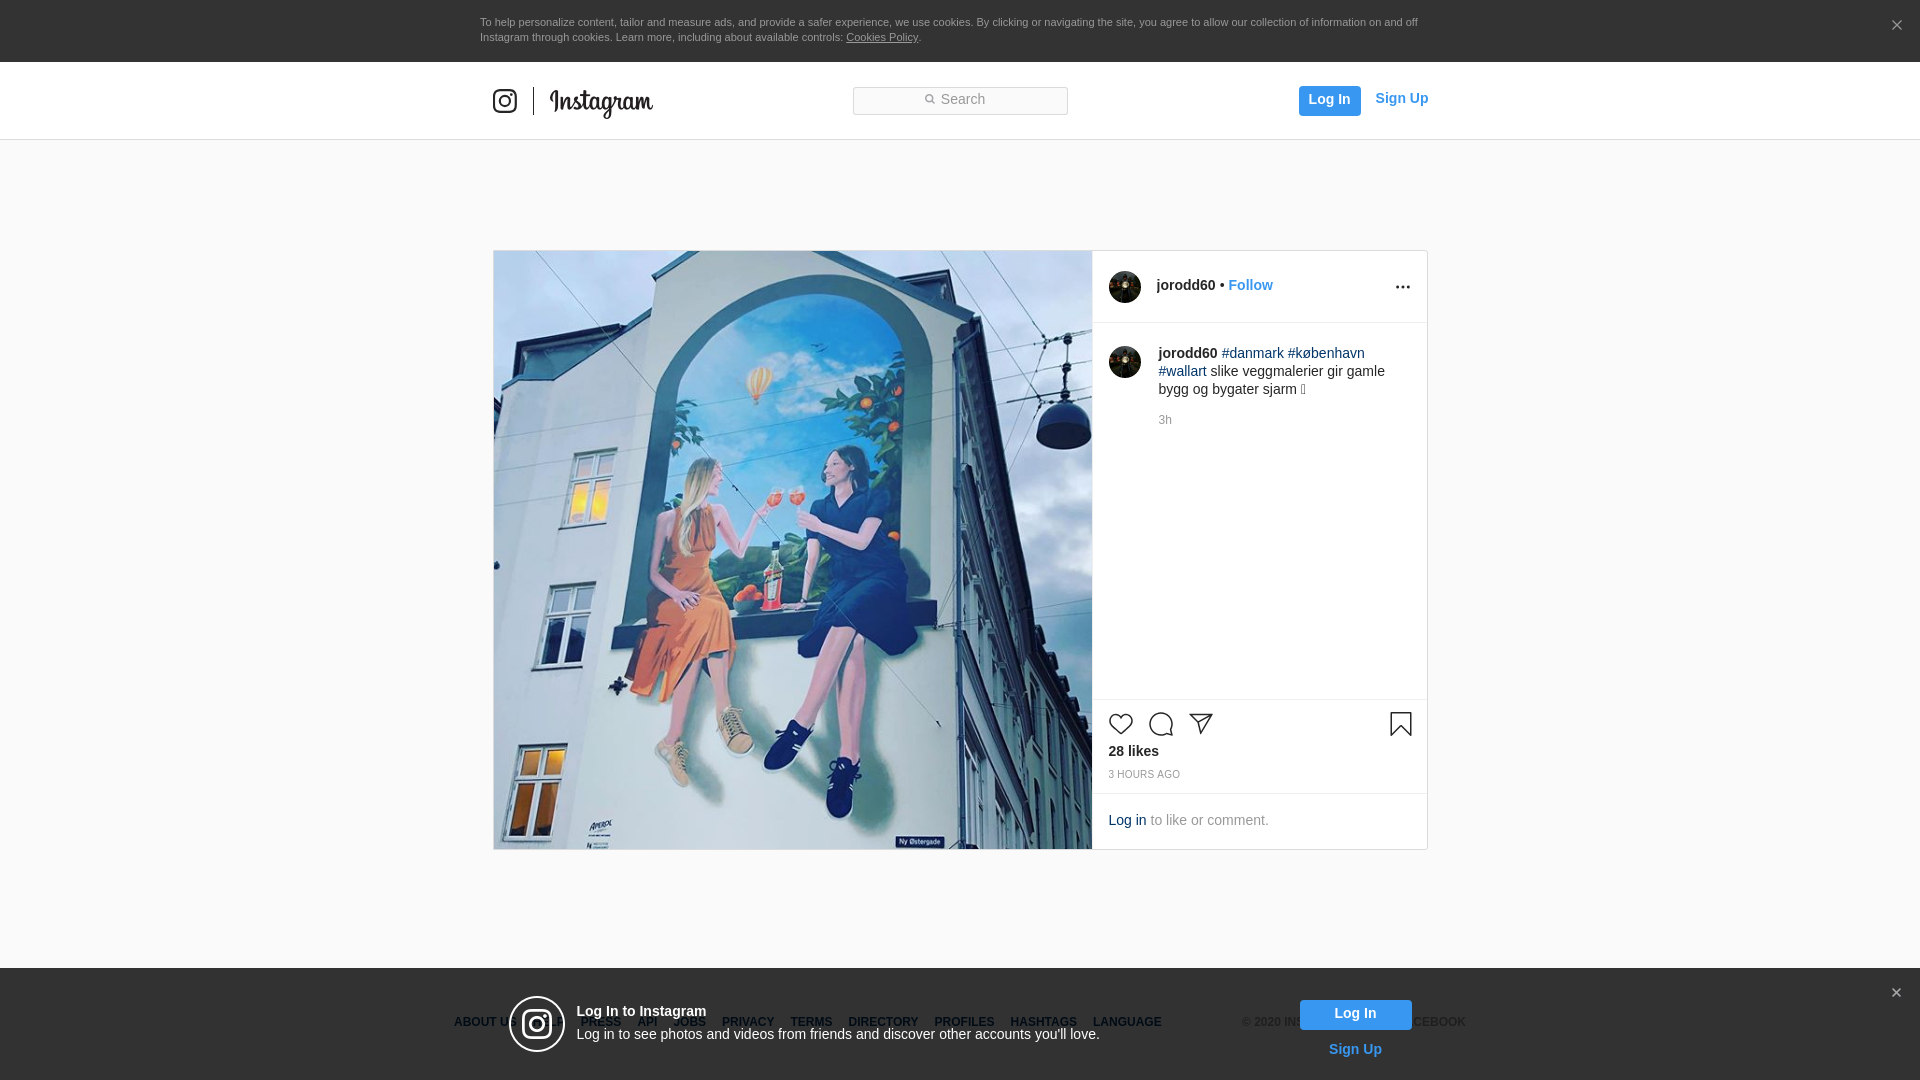
Task: Click into the Search field
Action: (960, 100)
